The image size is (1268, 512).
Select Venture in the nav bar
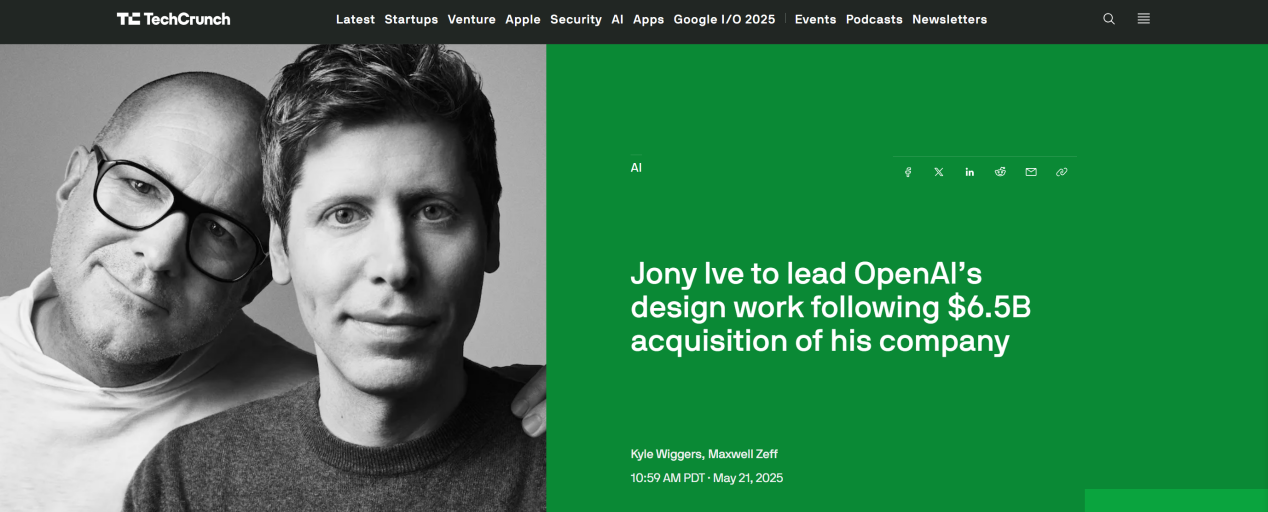[472, 19]
